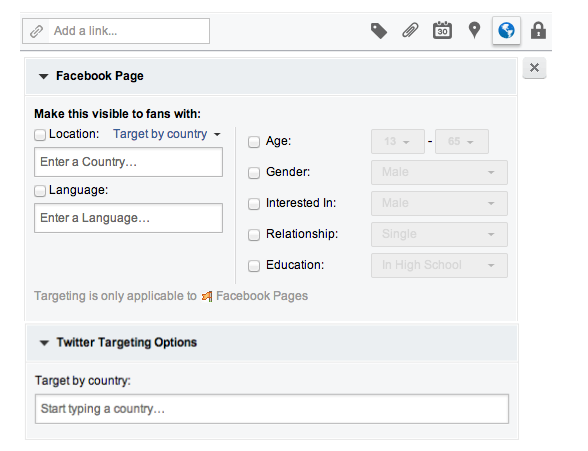Screen dimensions: 588x451
Task: Check the Interested In checkbox
Action: click(254, 204)
